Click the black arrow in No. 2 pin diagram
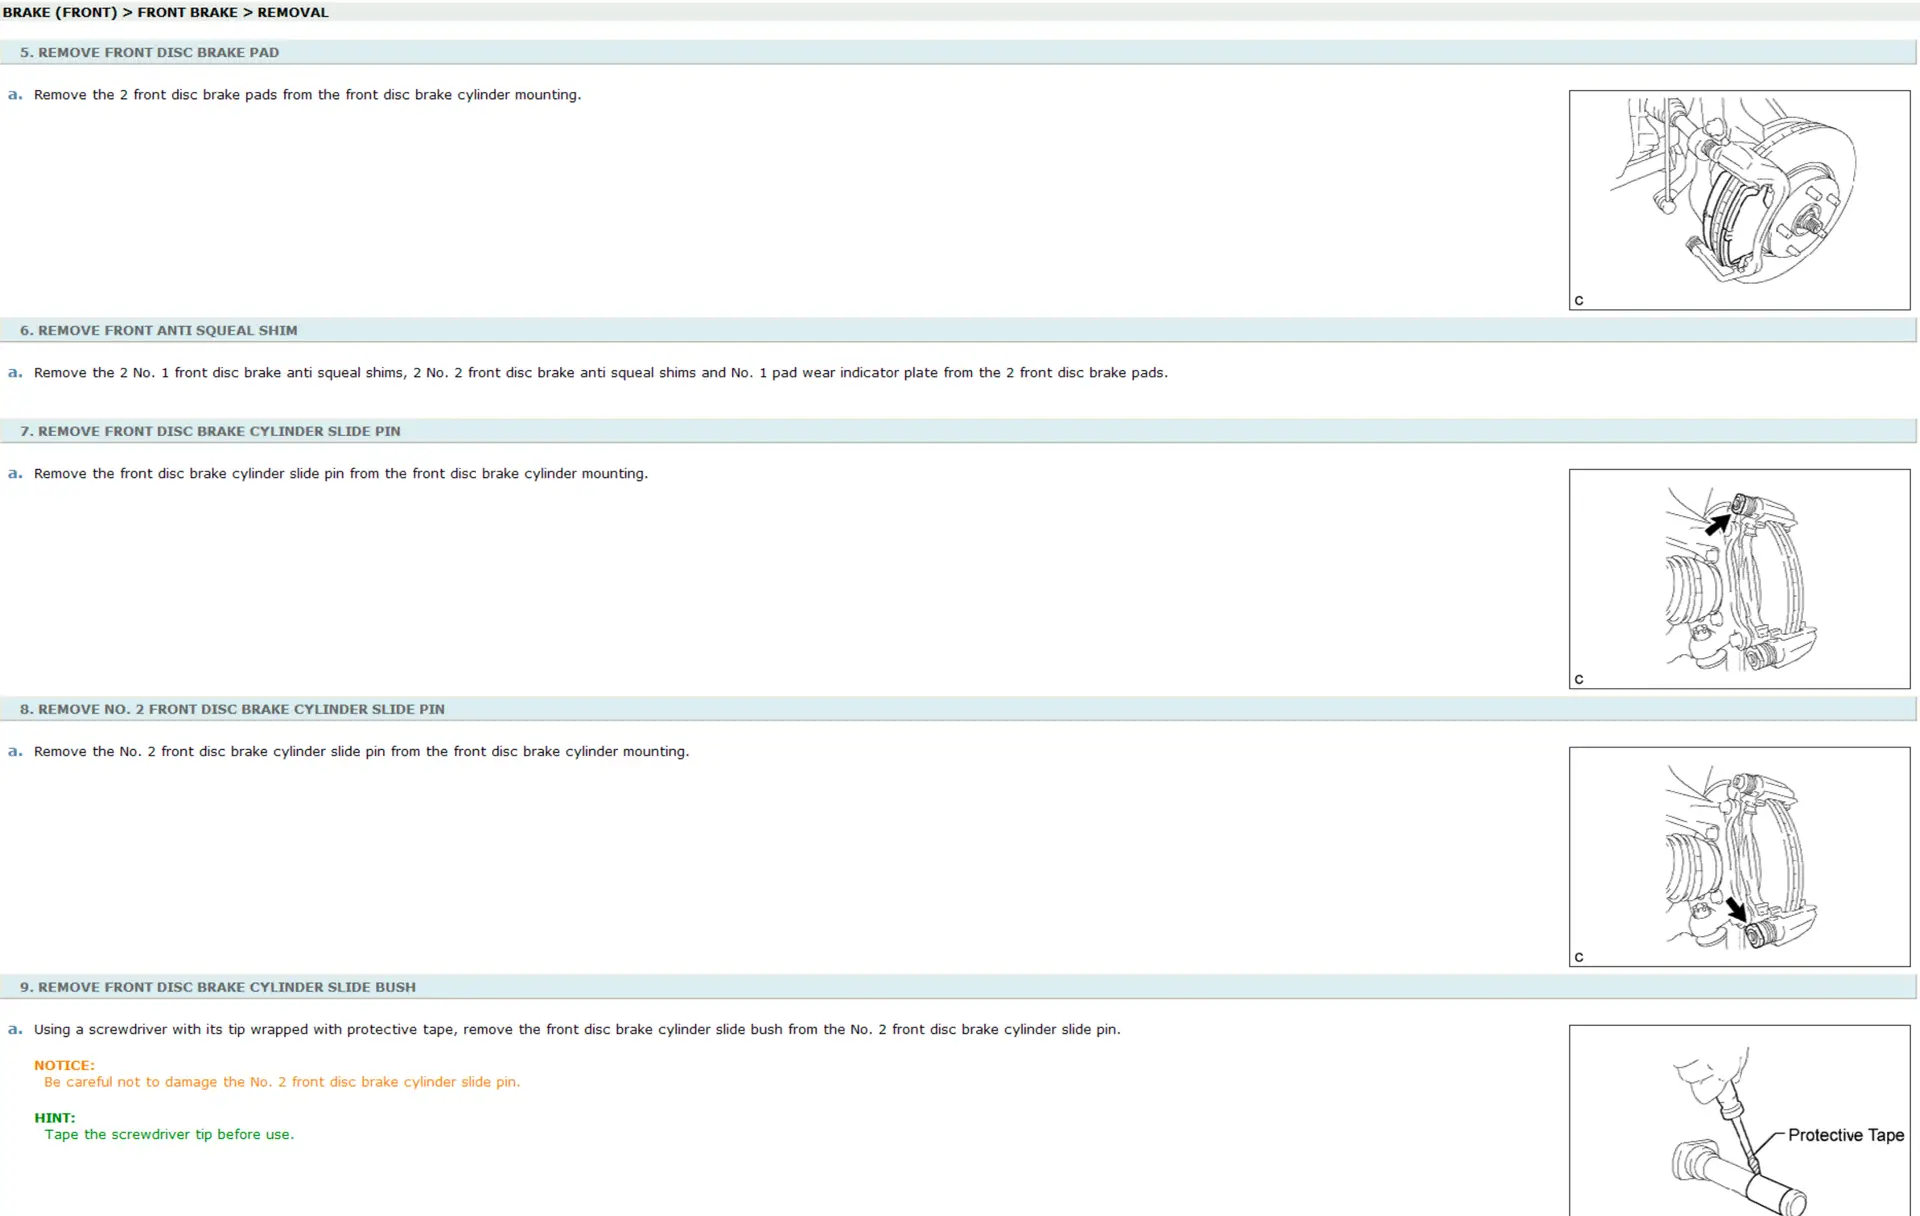Screen dimensions: 1920x1216 (x=1736, y=909)
